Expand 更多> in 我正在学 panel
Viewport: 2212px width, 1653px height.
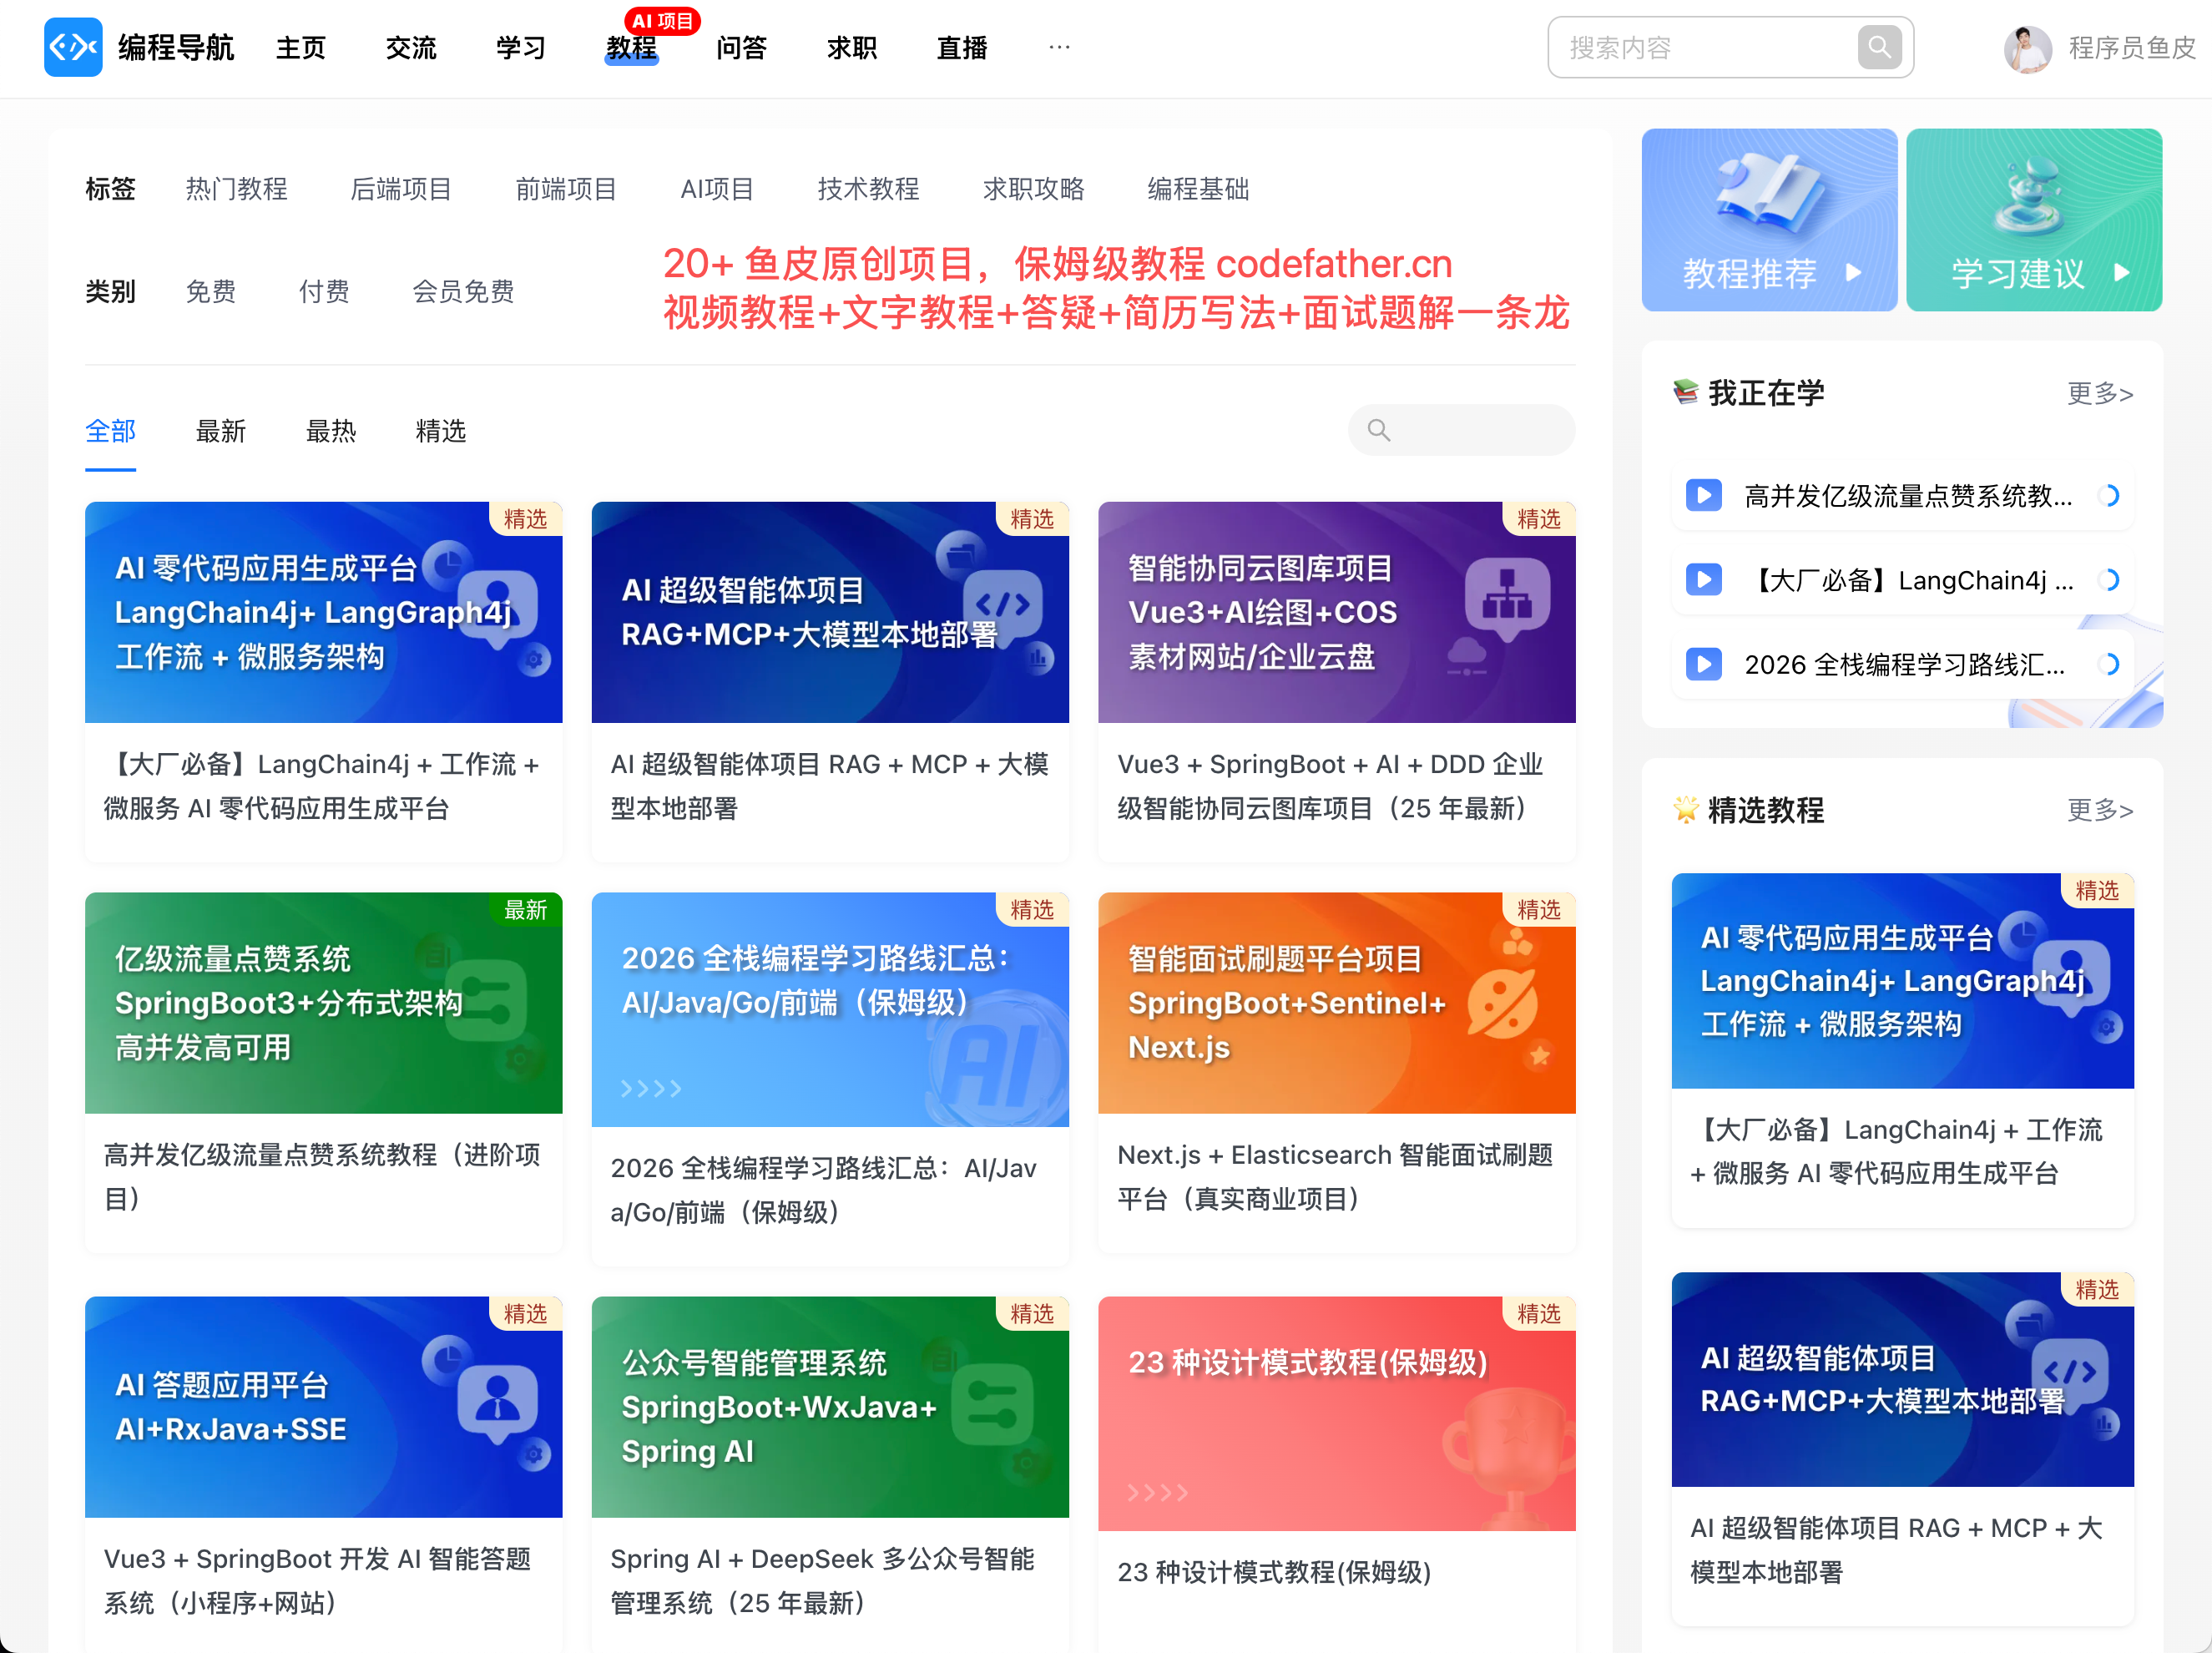tap(2099, 393)
